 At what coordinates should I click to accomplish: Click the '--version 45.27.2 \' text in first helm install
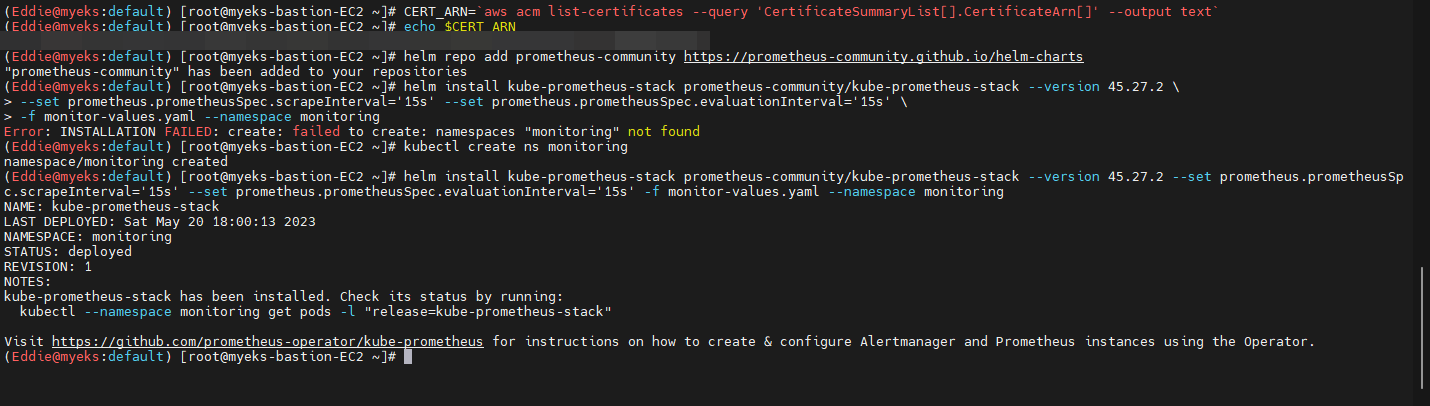point(1104,87)
